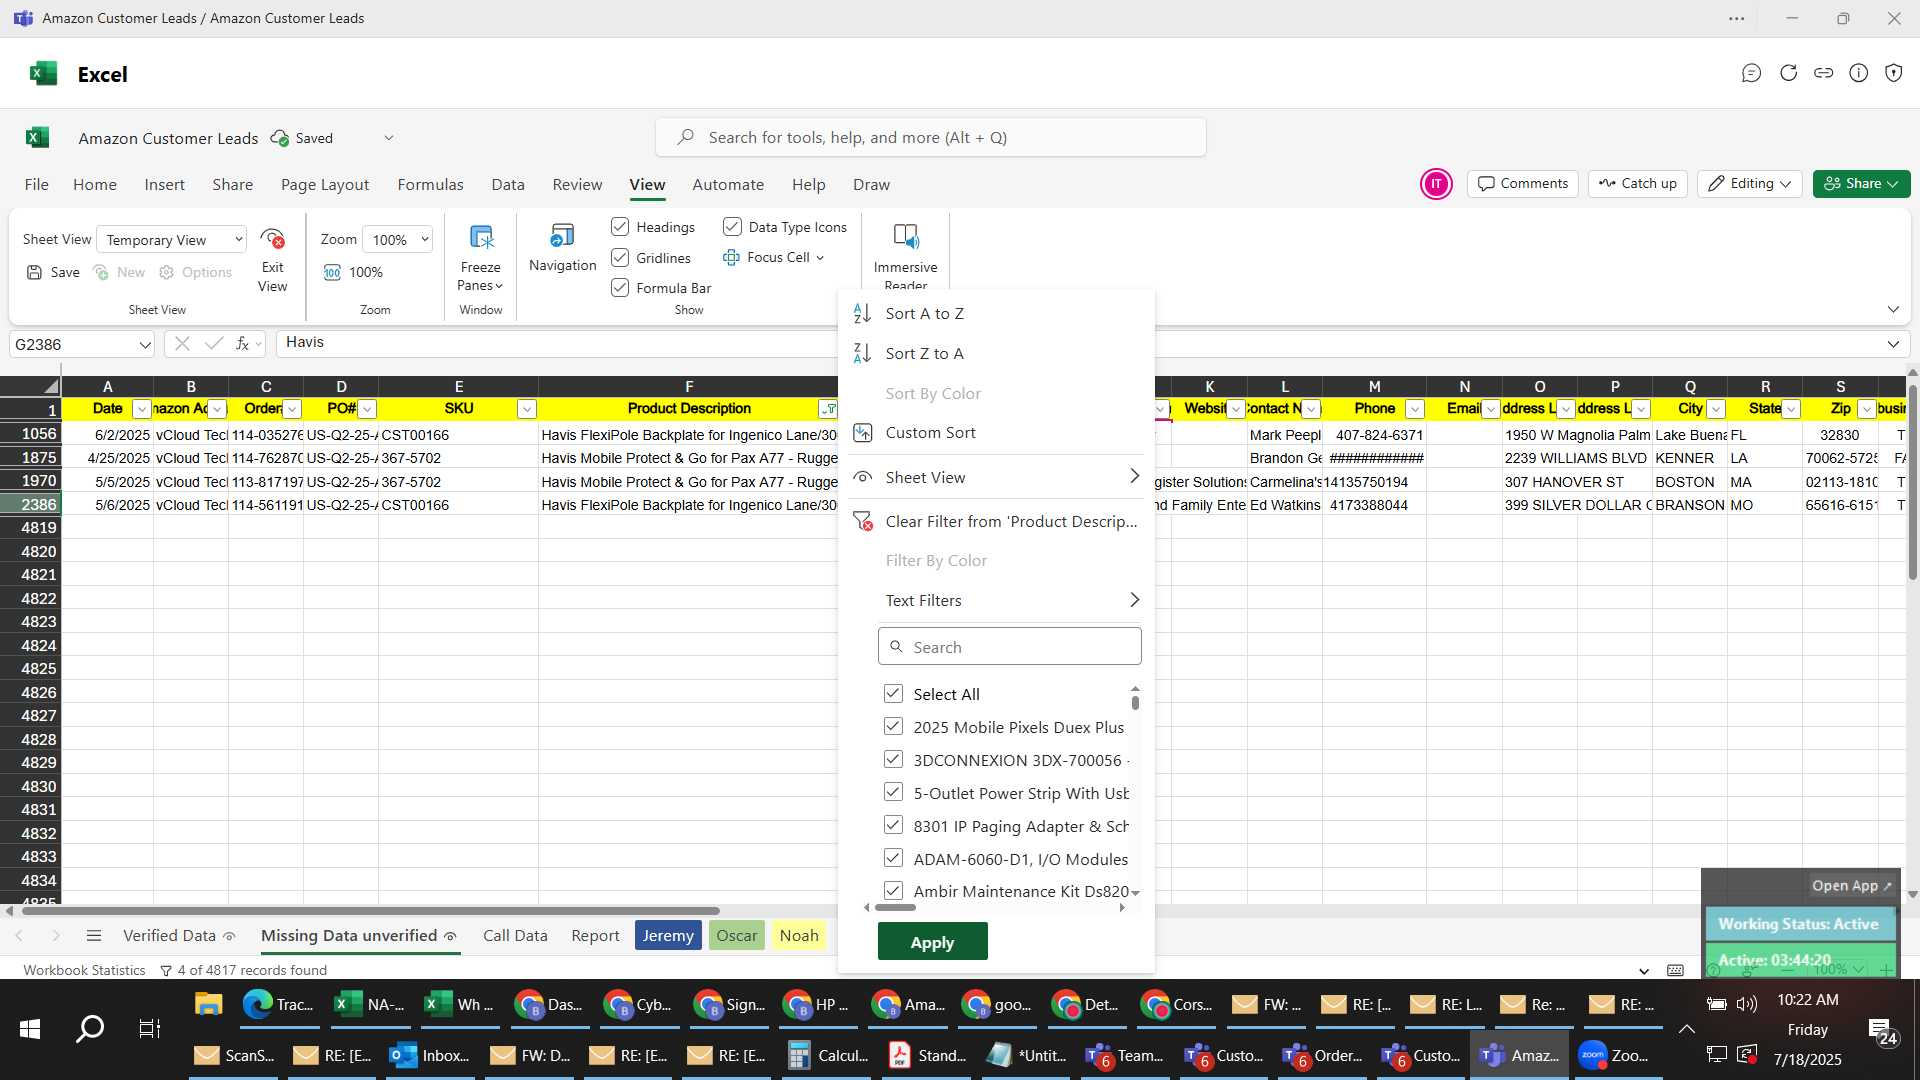Click the insert function fx icon
Image resolution: width=1920 pixels, height=1080 pixels.
(242, 344)
